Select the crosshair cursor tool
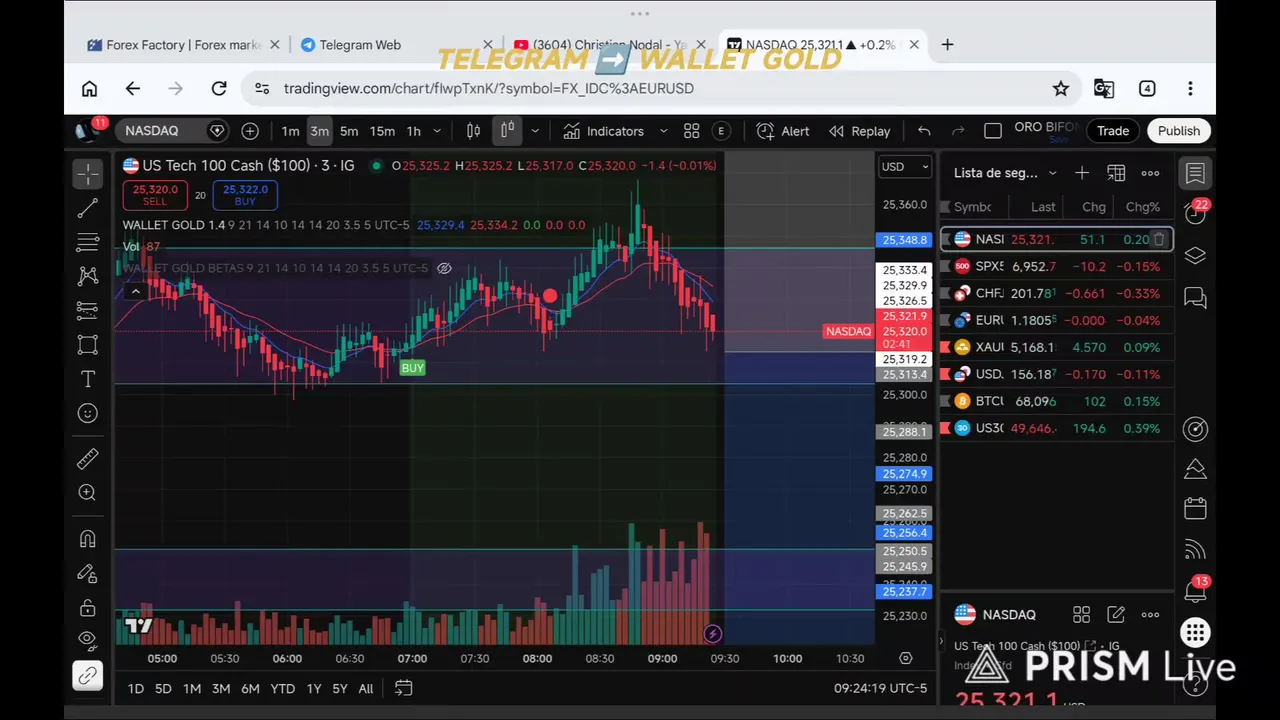This screenshot has width=1280, height=720. [x=88, y=174]
